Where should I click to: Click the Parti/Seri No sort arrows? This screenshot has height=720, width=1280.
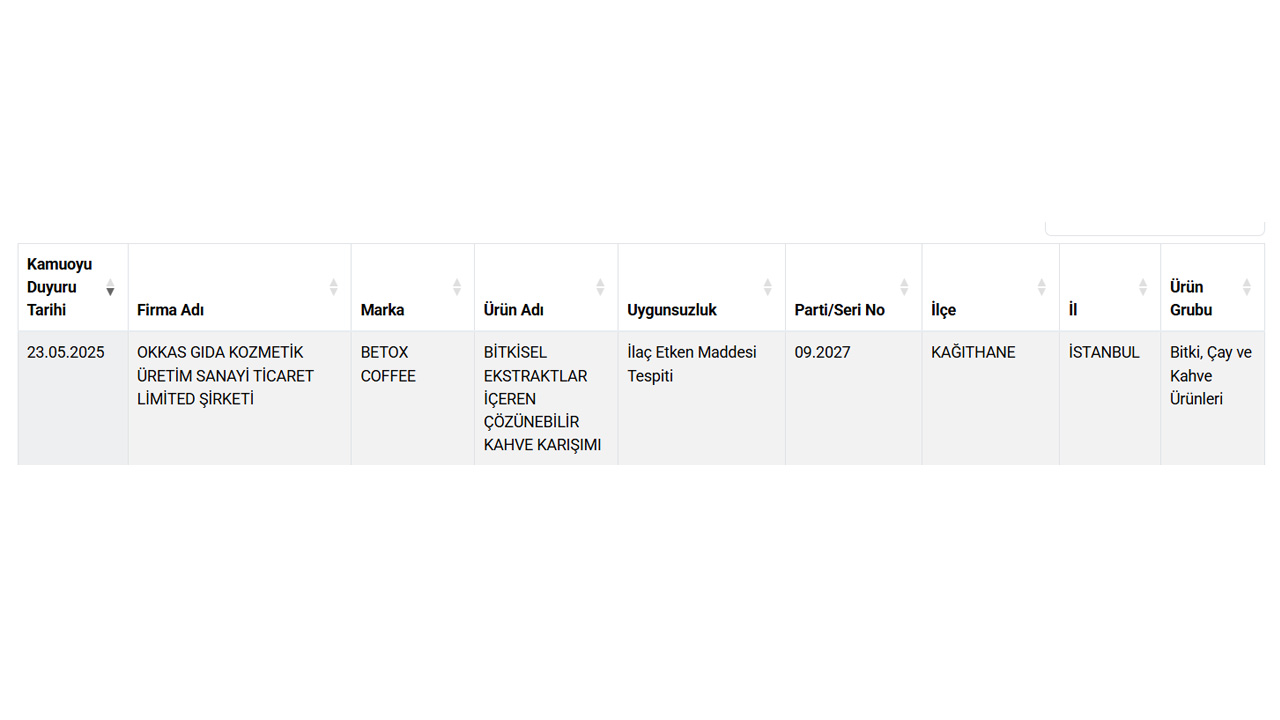(x=903, y=287)
